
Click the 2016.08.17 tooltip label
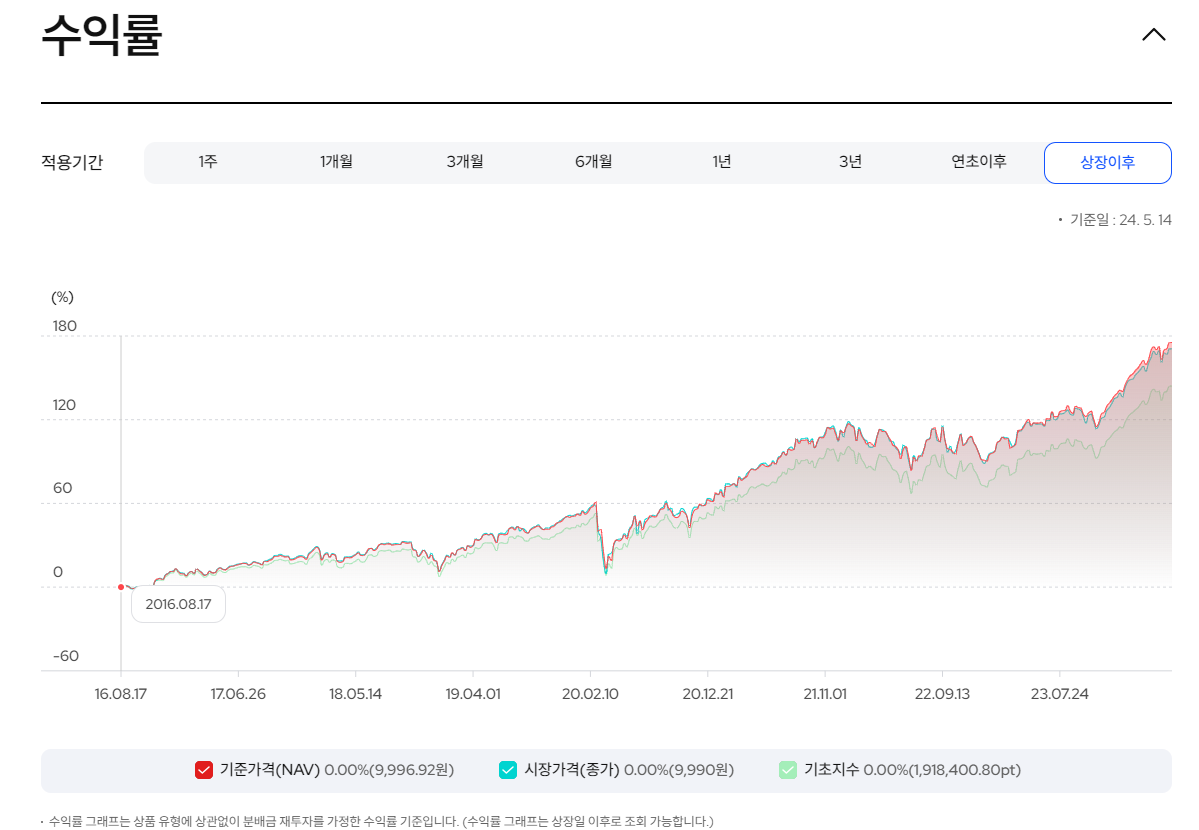(x=178, y=604)
